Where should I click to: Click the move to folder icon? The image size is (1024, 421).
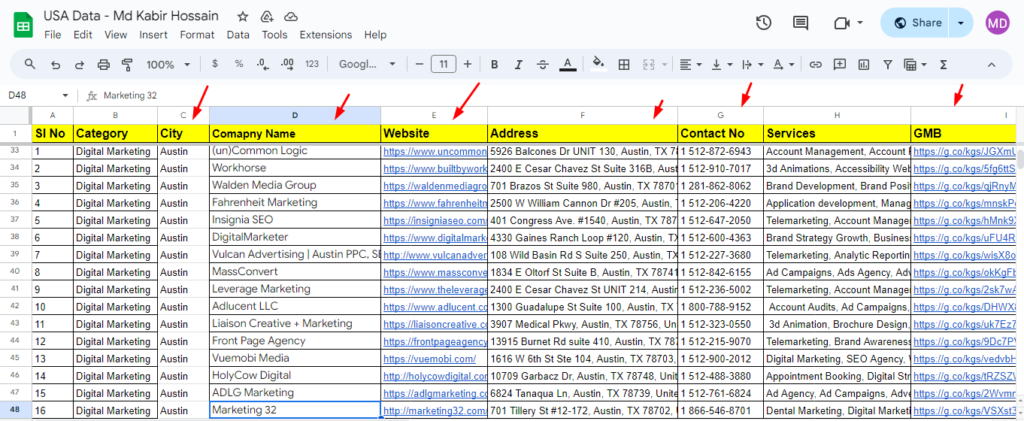(266, 16)
